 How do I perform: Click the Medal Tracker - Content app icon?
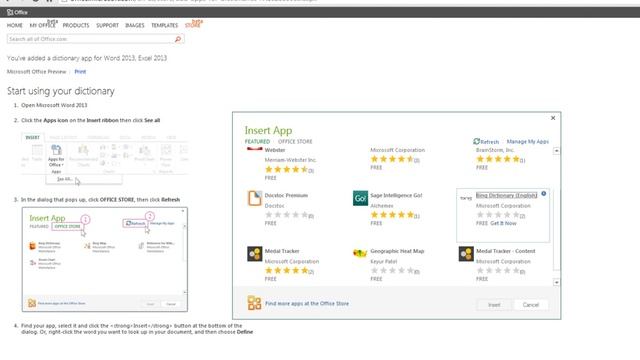(x=466, y=254)
